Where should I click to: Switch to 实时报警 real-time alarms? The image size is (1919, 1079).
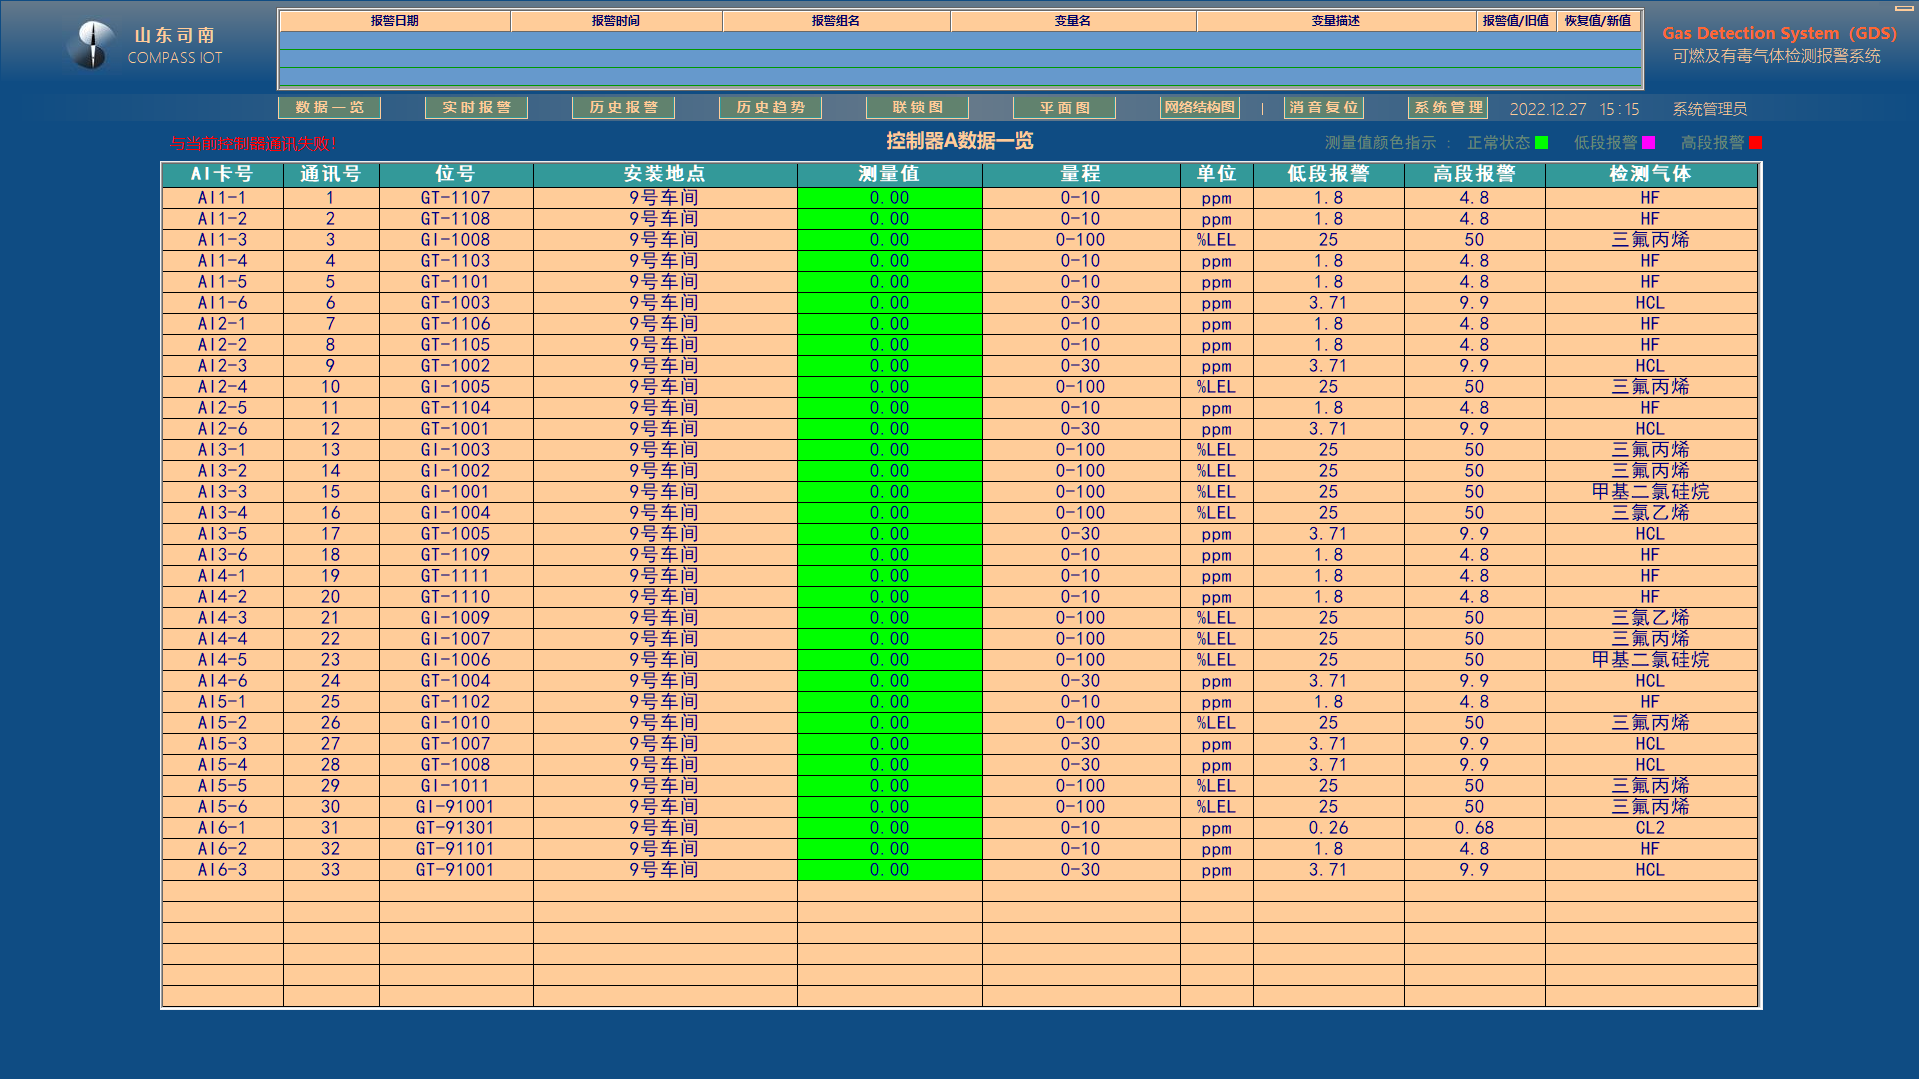(x=476, y=107)
